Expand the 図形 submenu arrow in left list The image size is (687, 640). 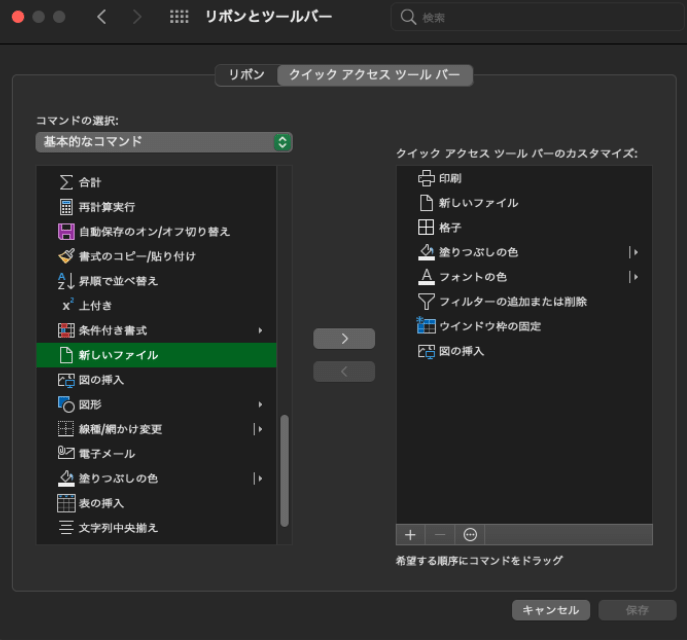click(260, 404)
